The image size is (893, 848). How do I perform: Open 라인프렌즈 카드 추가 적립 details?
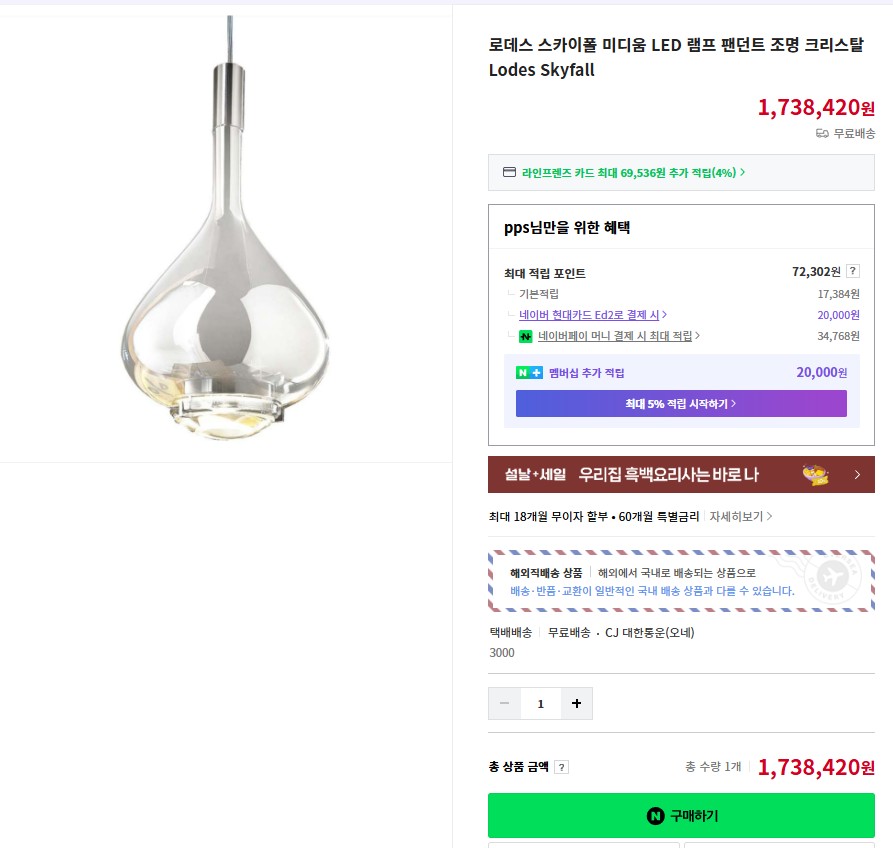[x=633, y=172]
